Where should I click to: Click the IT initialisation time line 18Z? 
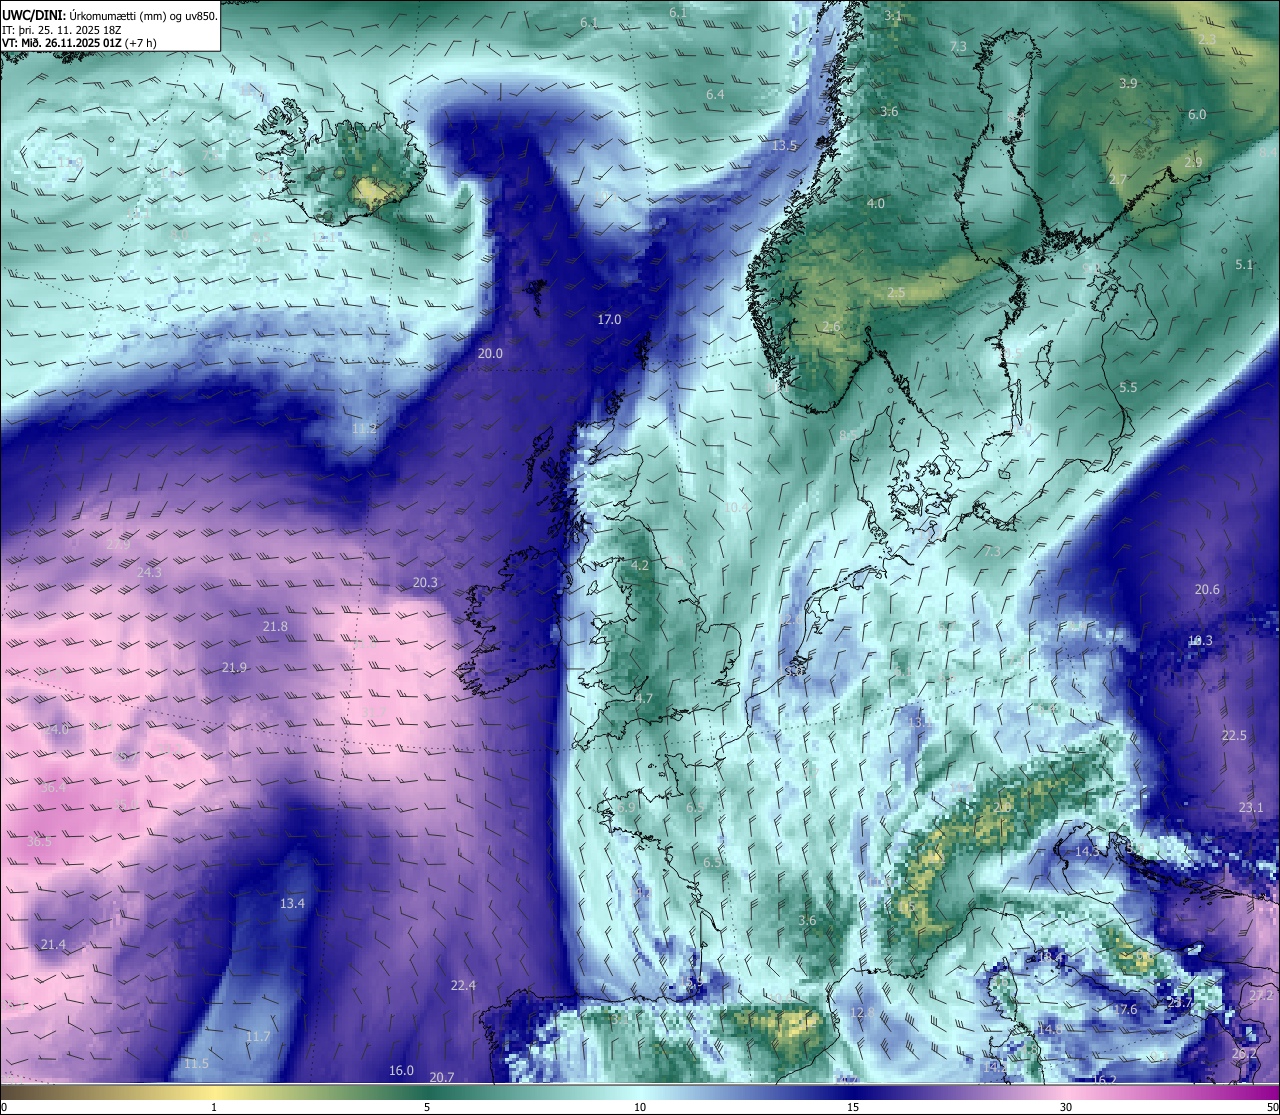62,30
